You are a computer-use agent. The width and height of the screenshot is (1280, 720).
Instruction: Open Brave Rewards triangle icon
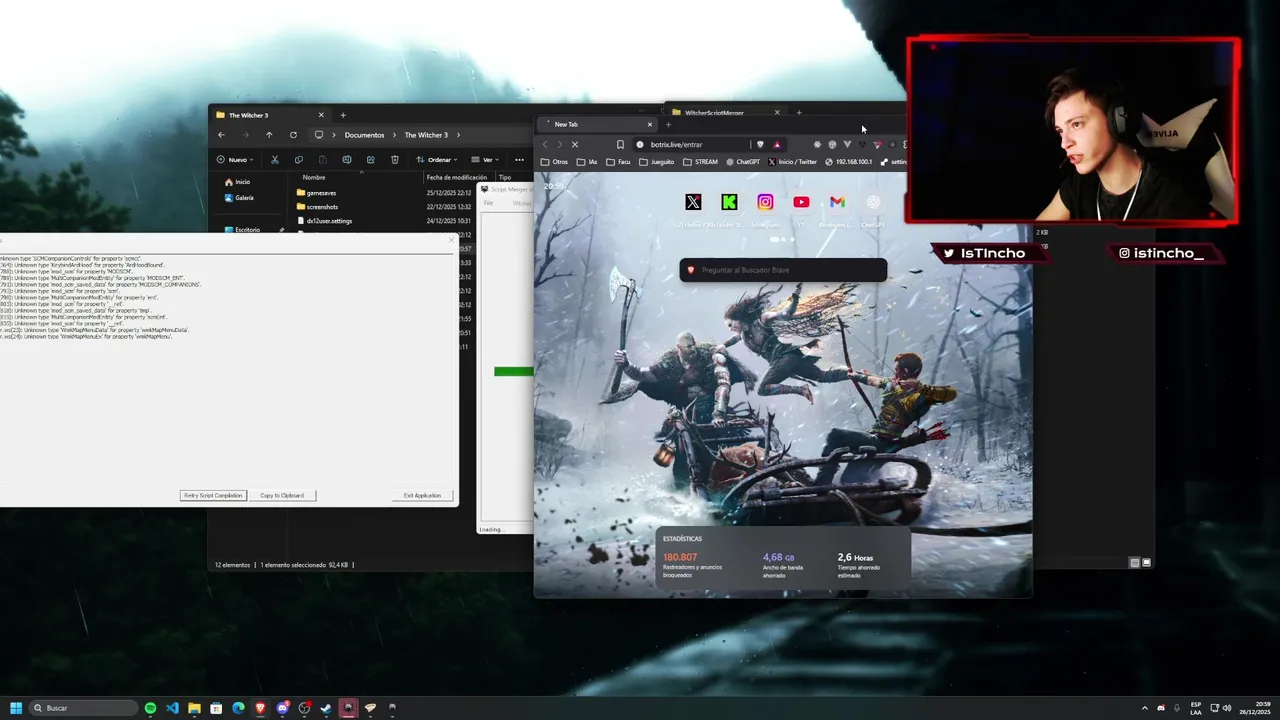click(x=777, y=144)
